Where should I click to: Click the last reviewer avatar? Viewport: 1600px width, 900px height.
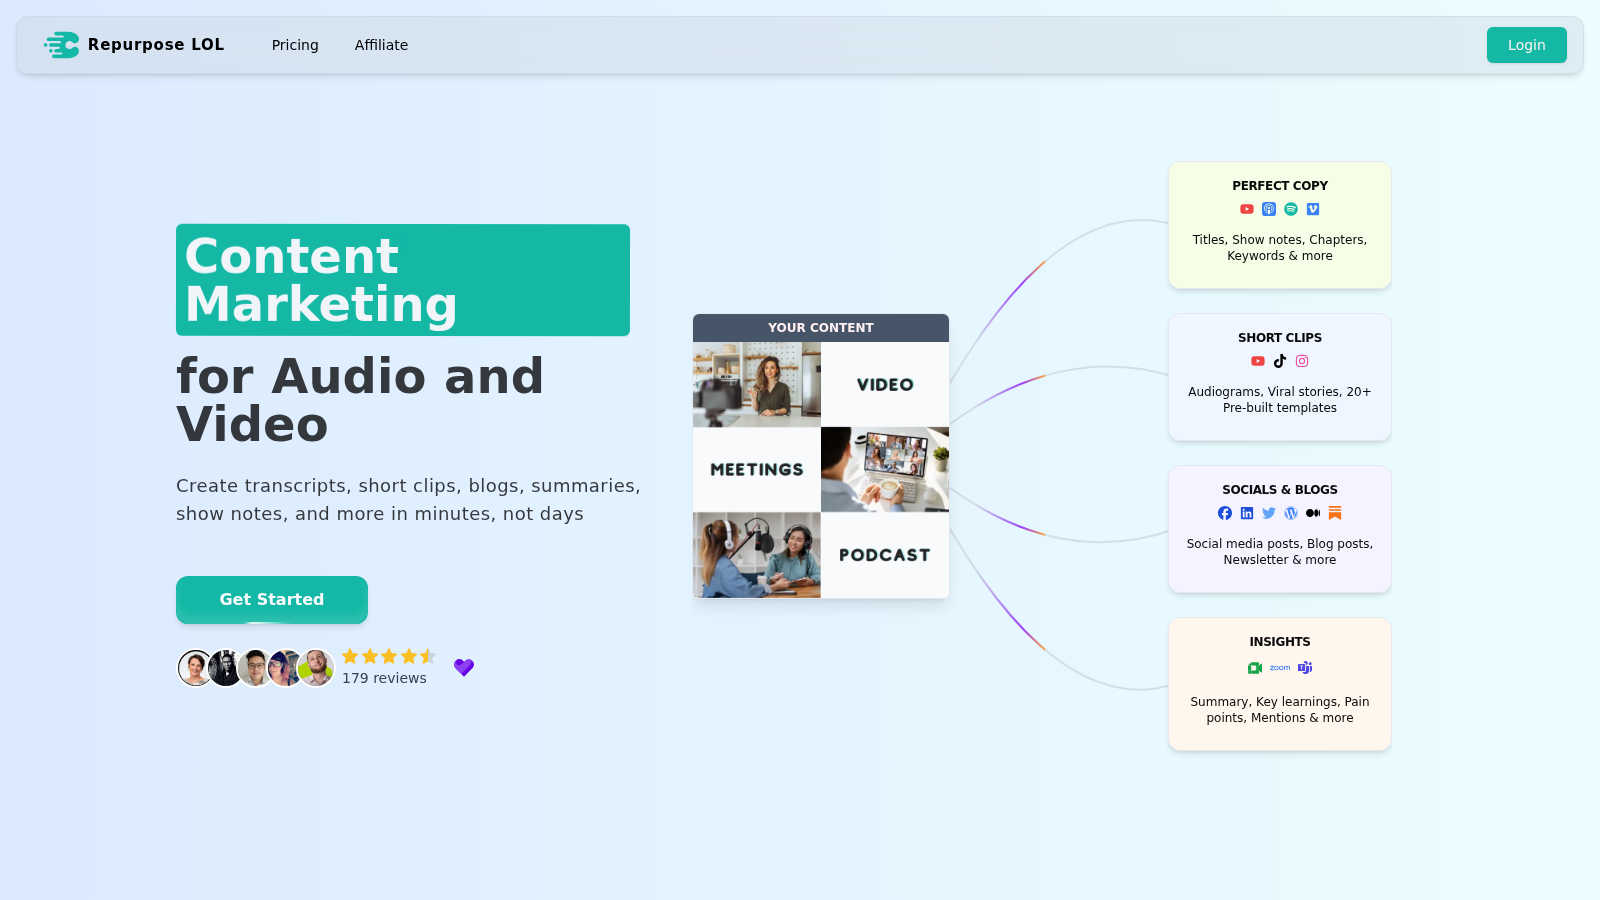pos(317,668)
